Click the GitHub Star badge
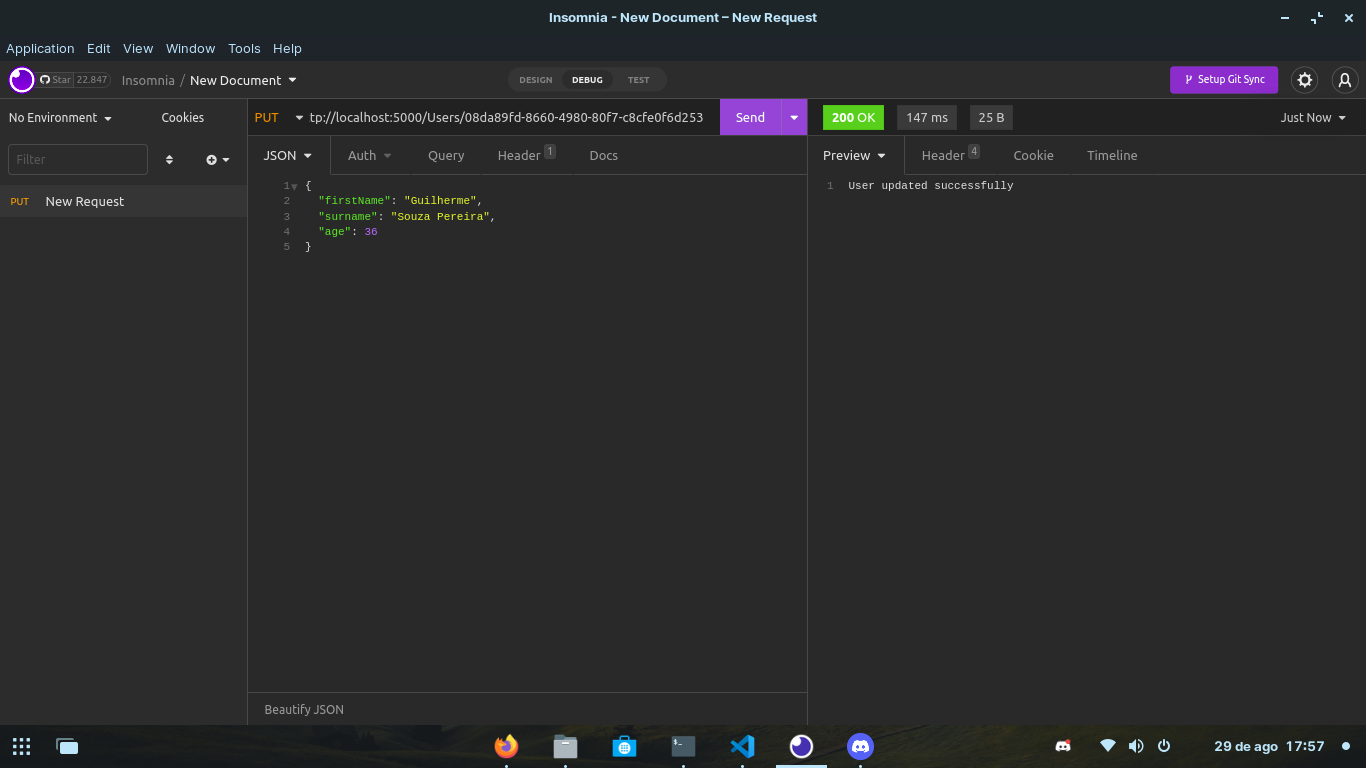1366x768 pixels. click(x=75, y=80)
